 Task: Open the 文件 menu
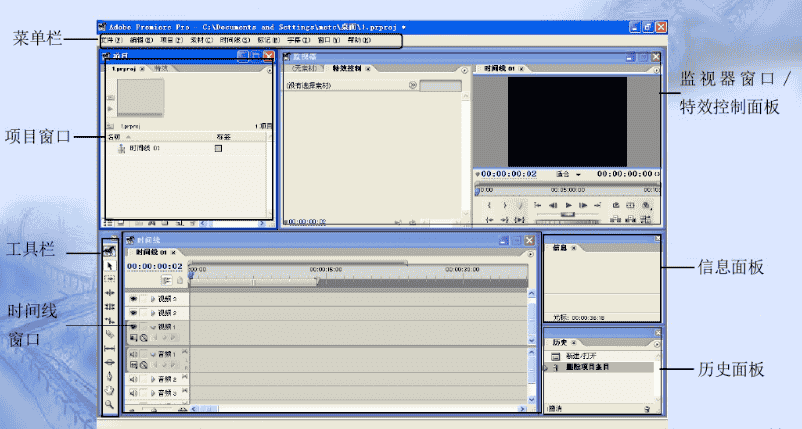(x=107, y=40)
